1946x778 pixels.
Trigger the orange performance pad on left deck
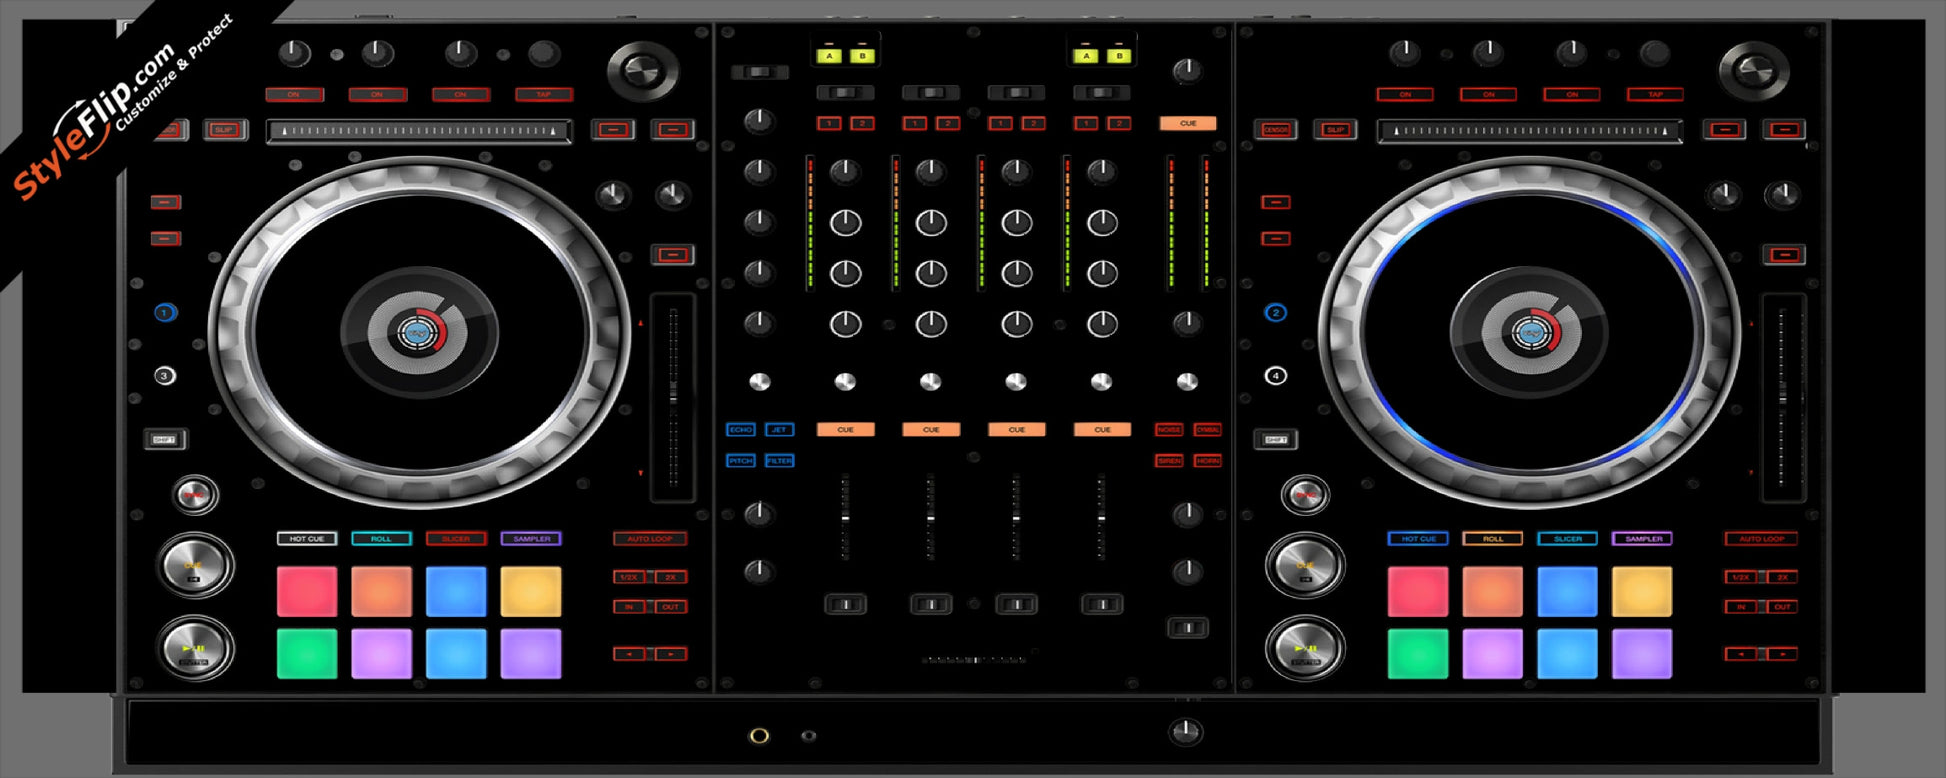click(381, 591)
